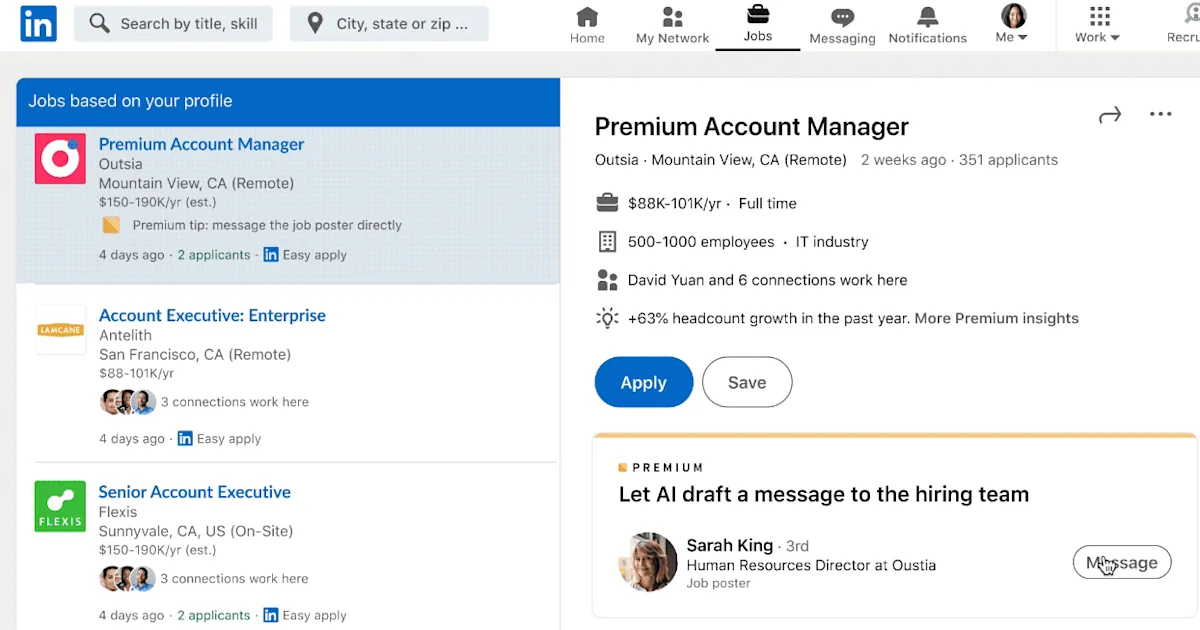Viewport: 1200px width, 630px height.
Task: Click the share arrow on the Premium Account Manager posting
Action: pos(1110,114)
